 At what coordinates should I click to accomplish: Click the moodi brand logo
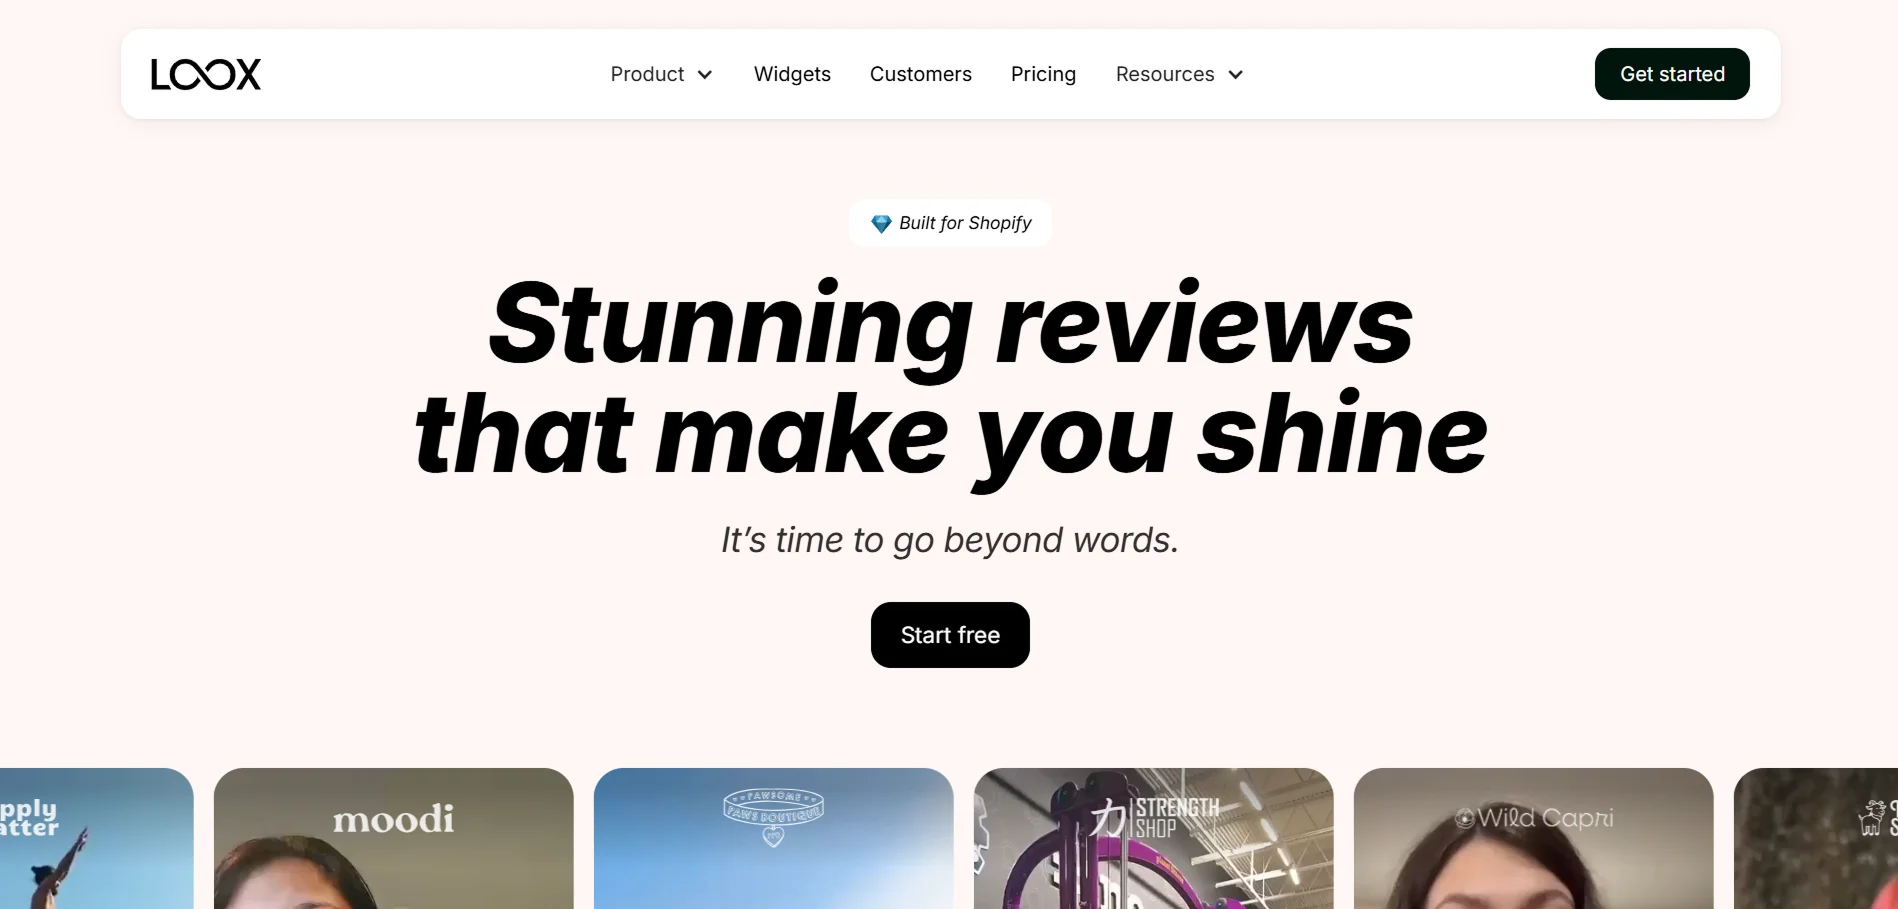(x=393, y=819)
